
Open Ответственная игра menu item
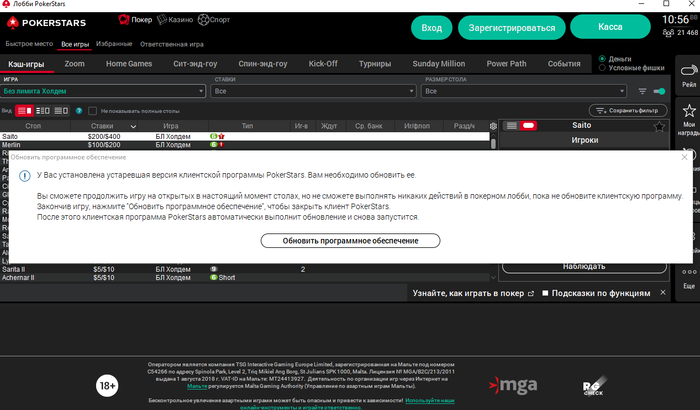(172, 44)
